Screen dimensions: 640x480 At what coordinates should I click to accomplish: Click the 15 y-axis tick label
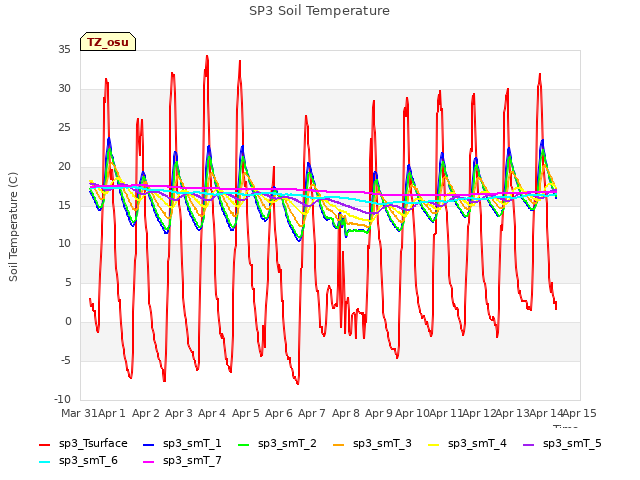(64, 205)
